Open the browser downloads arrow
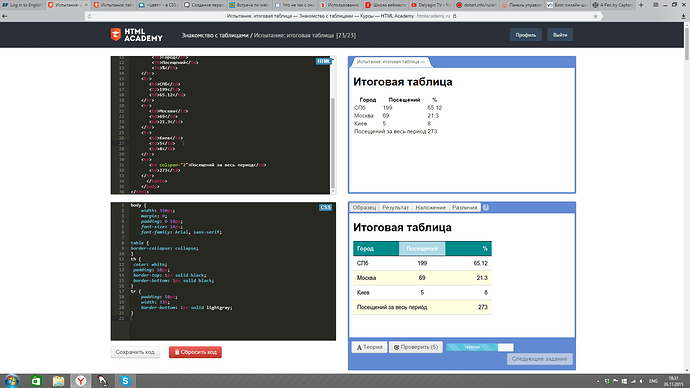Screen dimensions: 690x388 [x=683, y=16]
